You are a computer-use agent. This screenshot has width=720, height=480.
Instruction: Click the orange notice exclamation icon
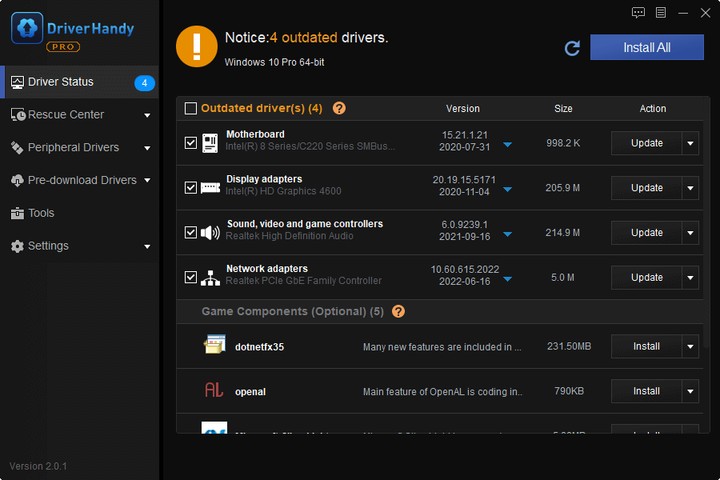coord(197,46)
